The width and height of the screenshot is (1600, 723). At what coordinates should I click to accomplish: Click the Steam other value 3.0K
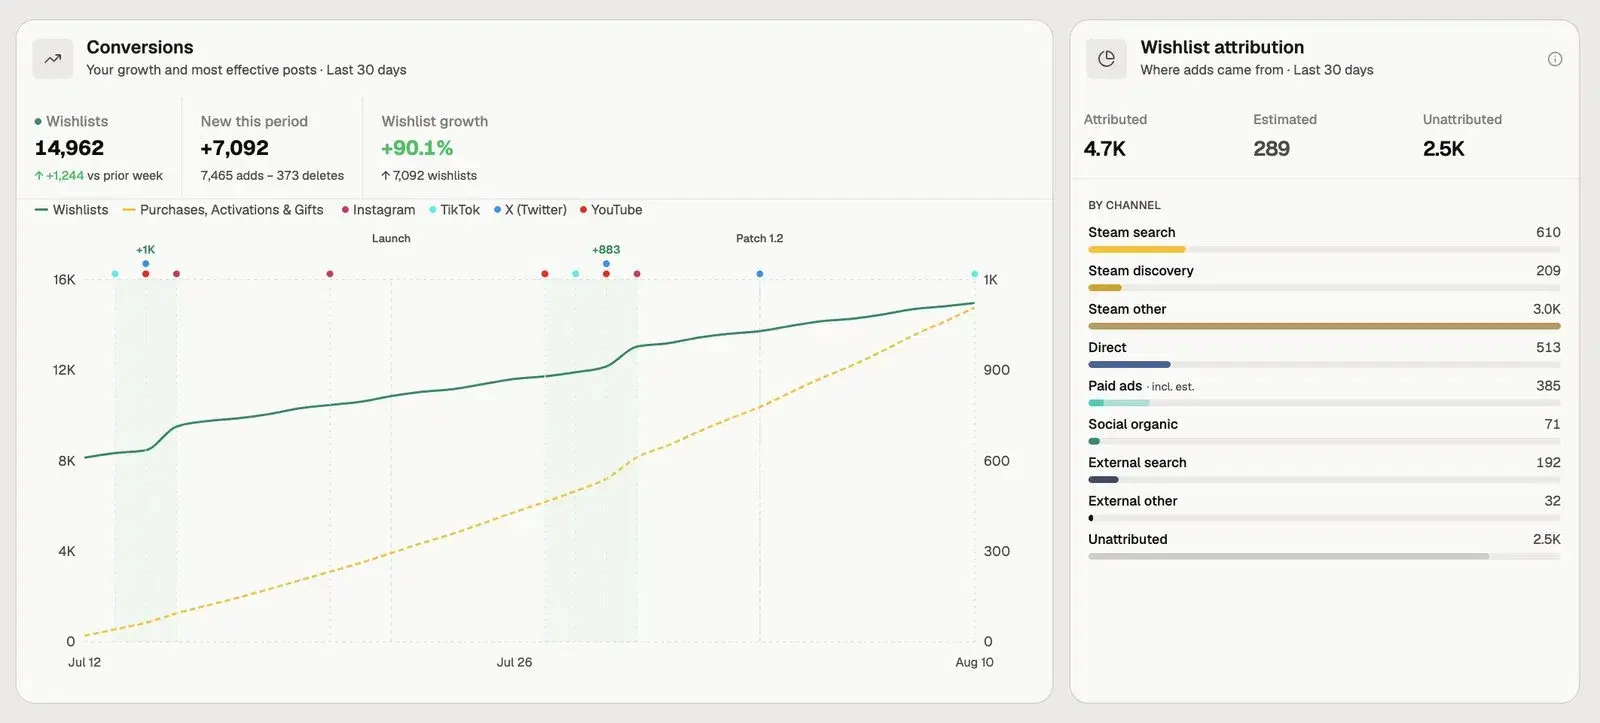click(1546, 309)
